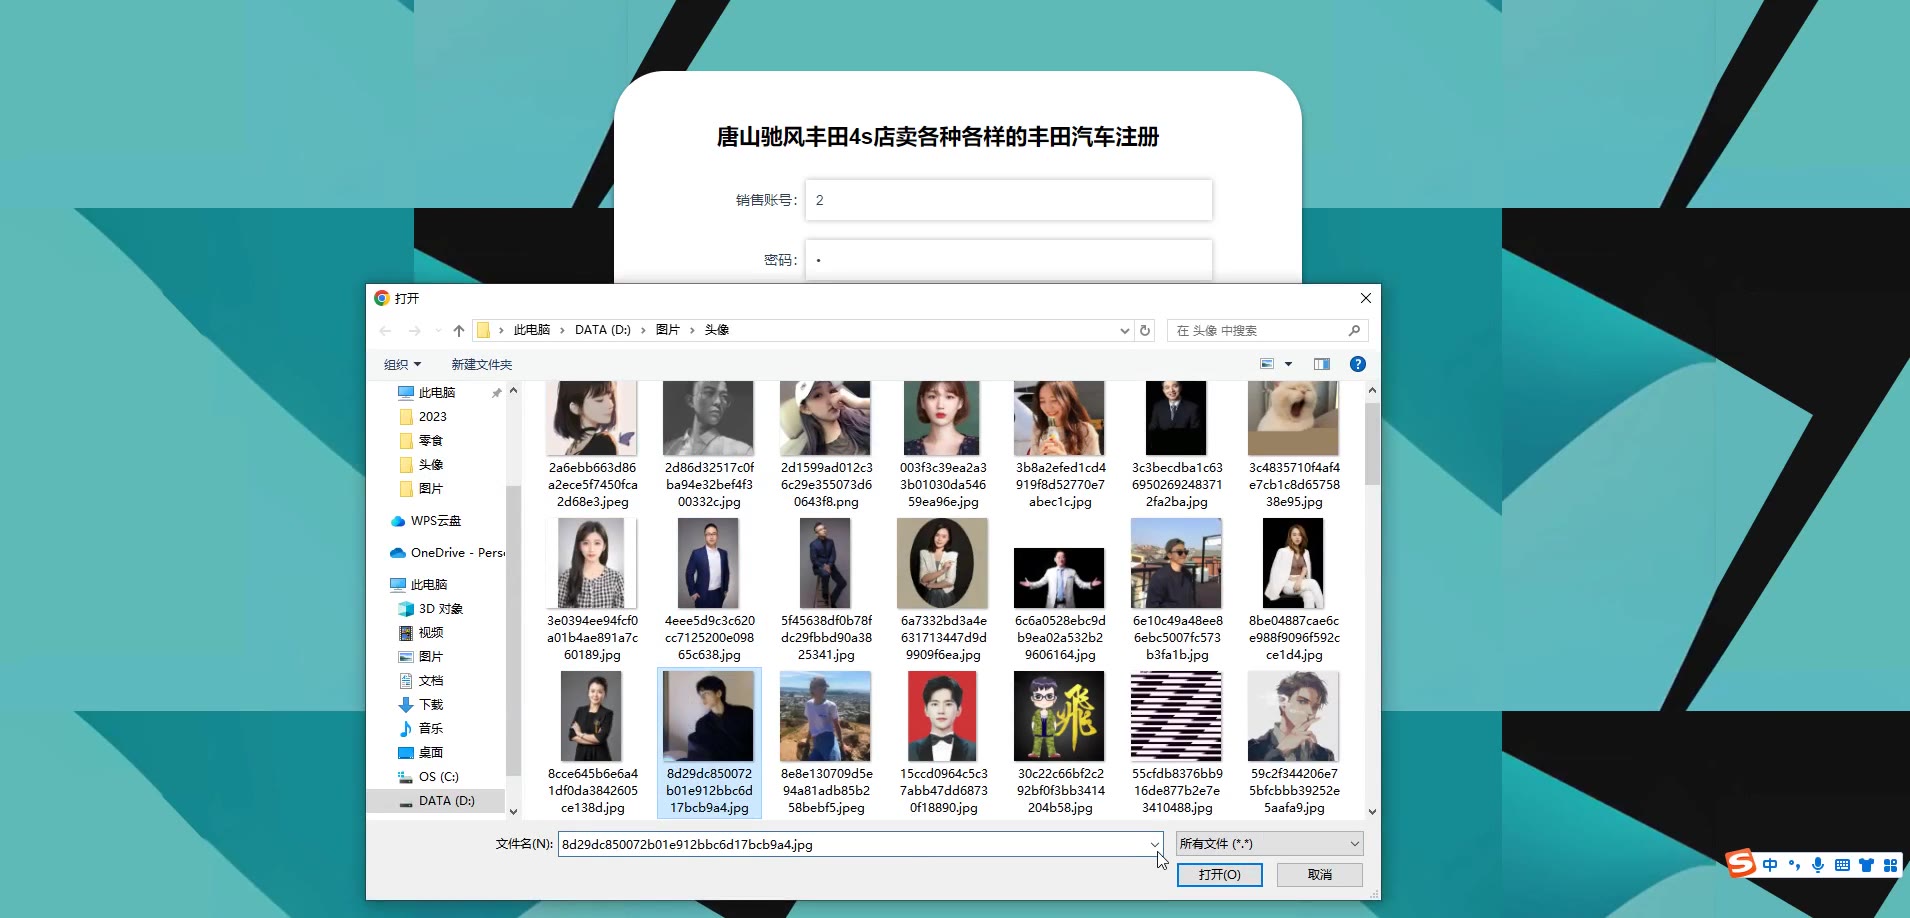Click 此电脑 in the address breadcrumb
This screenshot has height=918, width=1910.
tap(532, 330)
